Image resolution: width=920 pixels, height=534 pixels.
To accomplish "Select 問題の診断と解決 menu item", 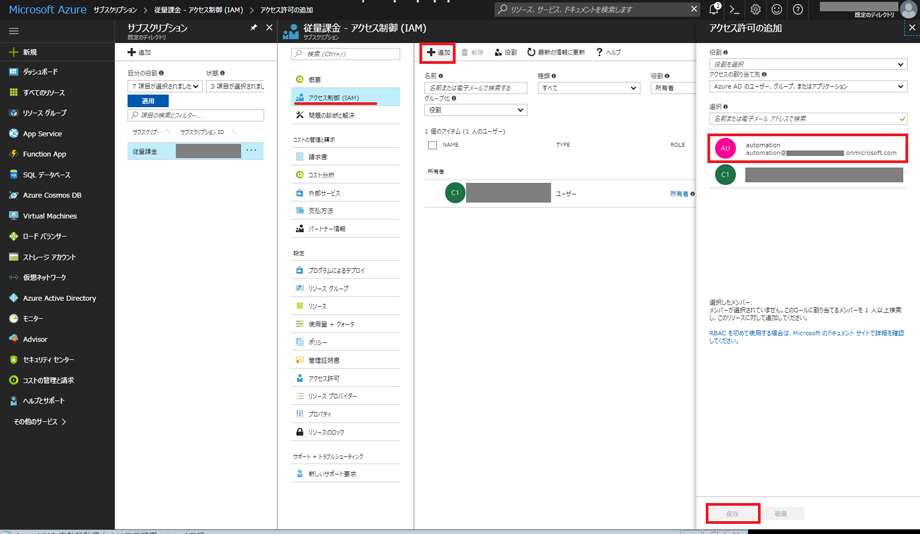I will click(x=346, y=115).
